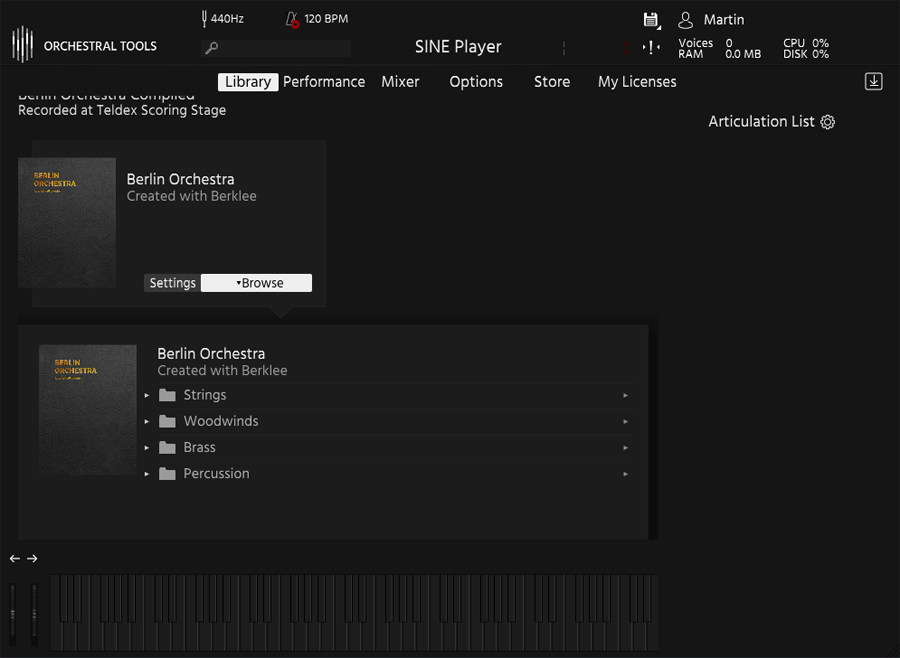This screenshot has width=900, height=658.
Task: Click the RAM 0.0 MB readout
Action: [x=720, y=54]
